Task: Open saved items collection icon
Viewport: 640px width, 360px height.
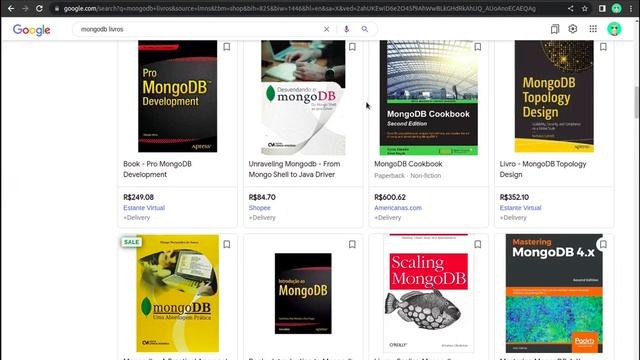Action: point(555,29)
